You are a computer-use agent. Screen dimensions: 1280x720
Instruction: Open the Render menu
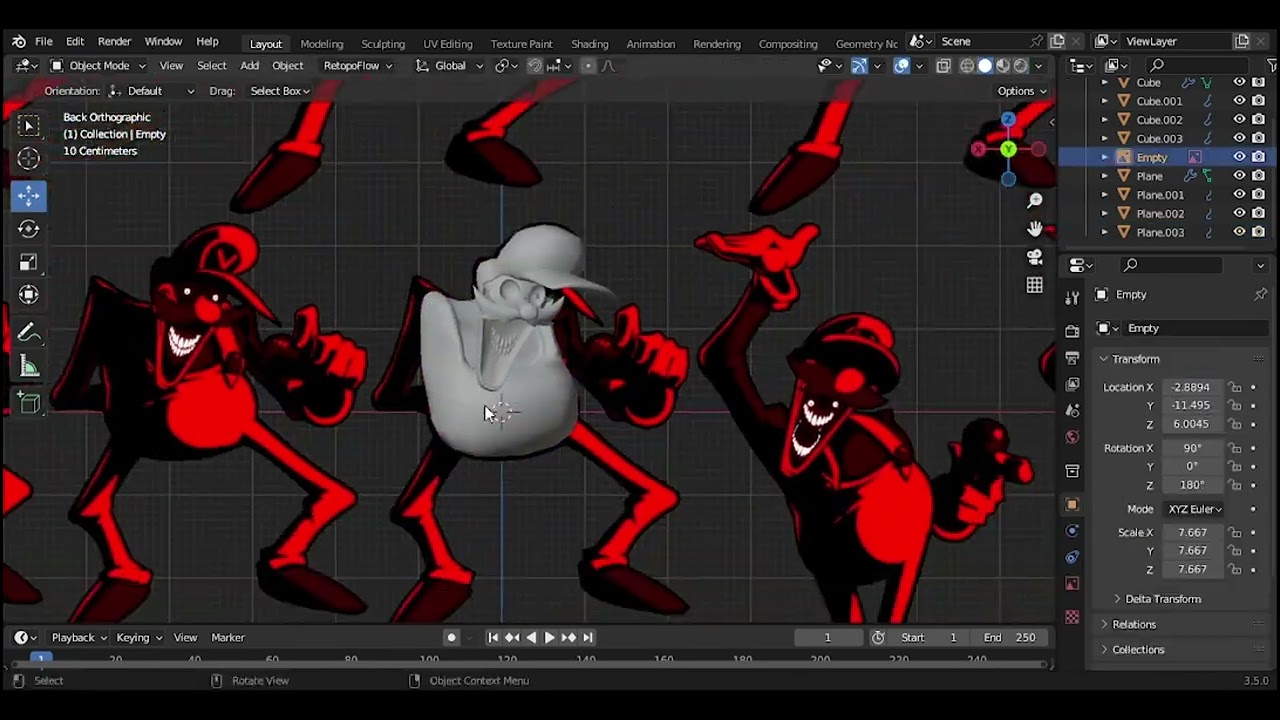click(114, 42)
